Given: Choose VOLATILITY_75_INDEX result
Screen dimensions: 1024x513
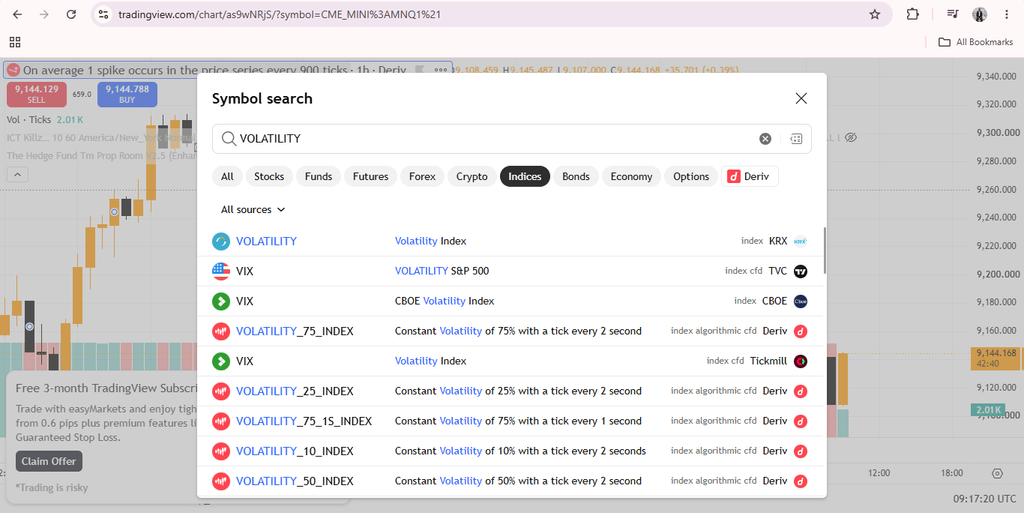Looking at the screenshot, I should [x=511, y=331].
